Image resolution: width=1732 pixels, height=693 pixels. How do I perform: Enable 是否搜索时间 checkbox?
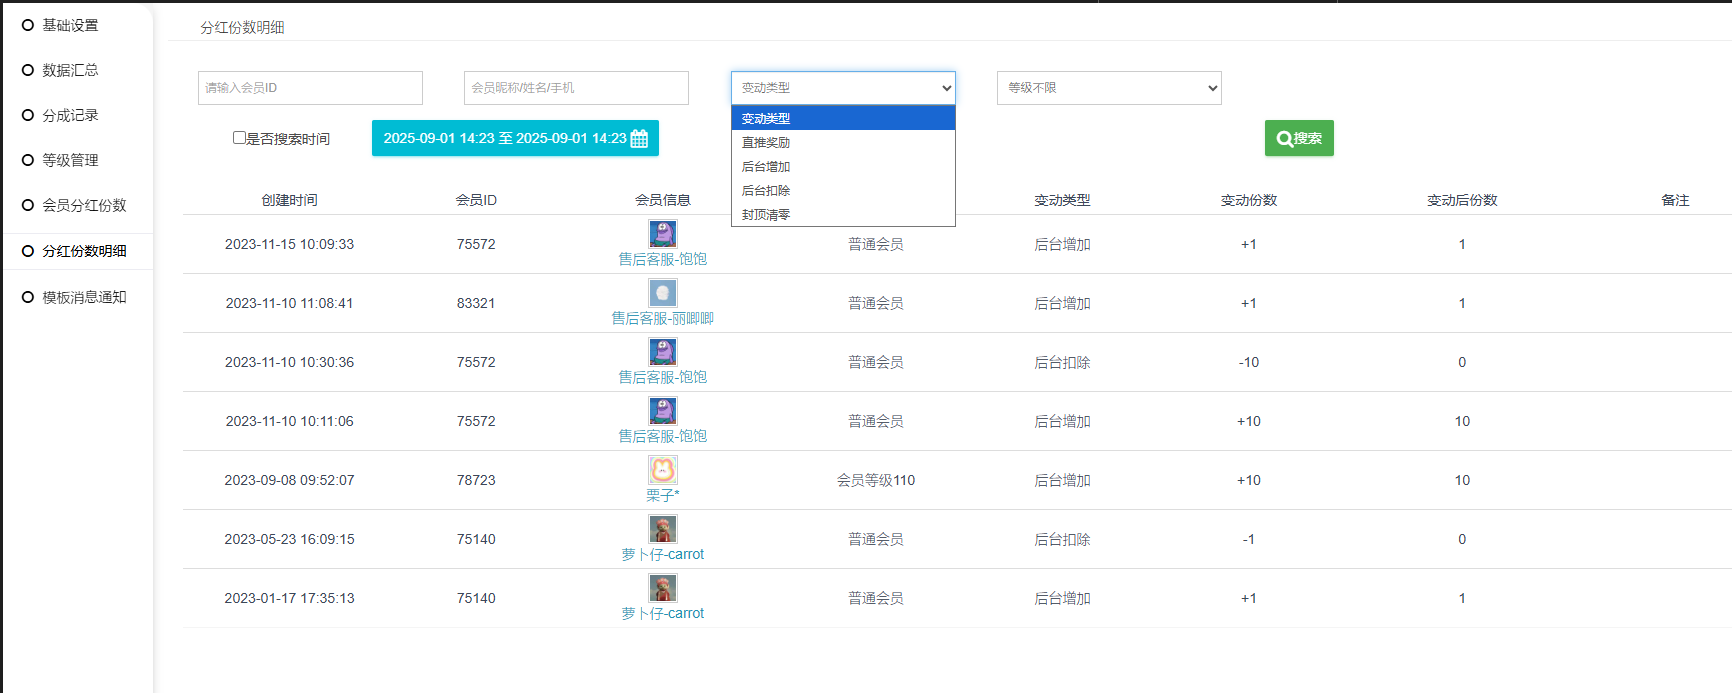tap(239, 138)
